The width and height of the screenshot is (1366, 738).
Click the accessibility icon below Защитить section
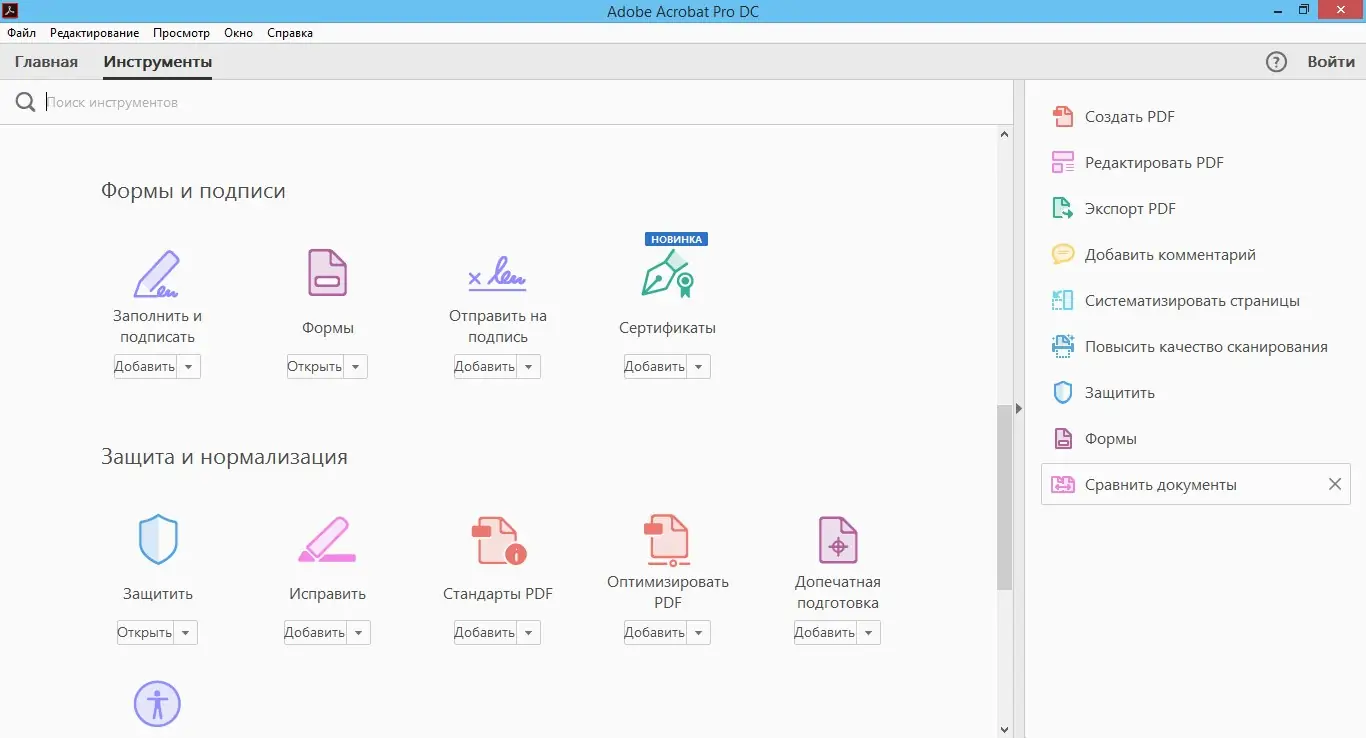tap(157, 704)
